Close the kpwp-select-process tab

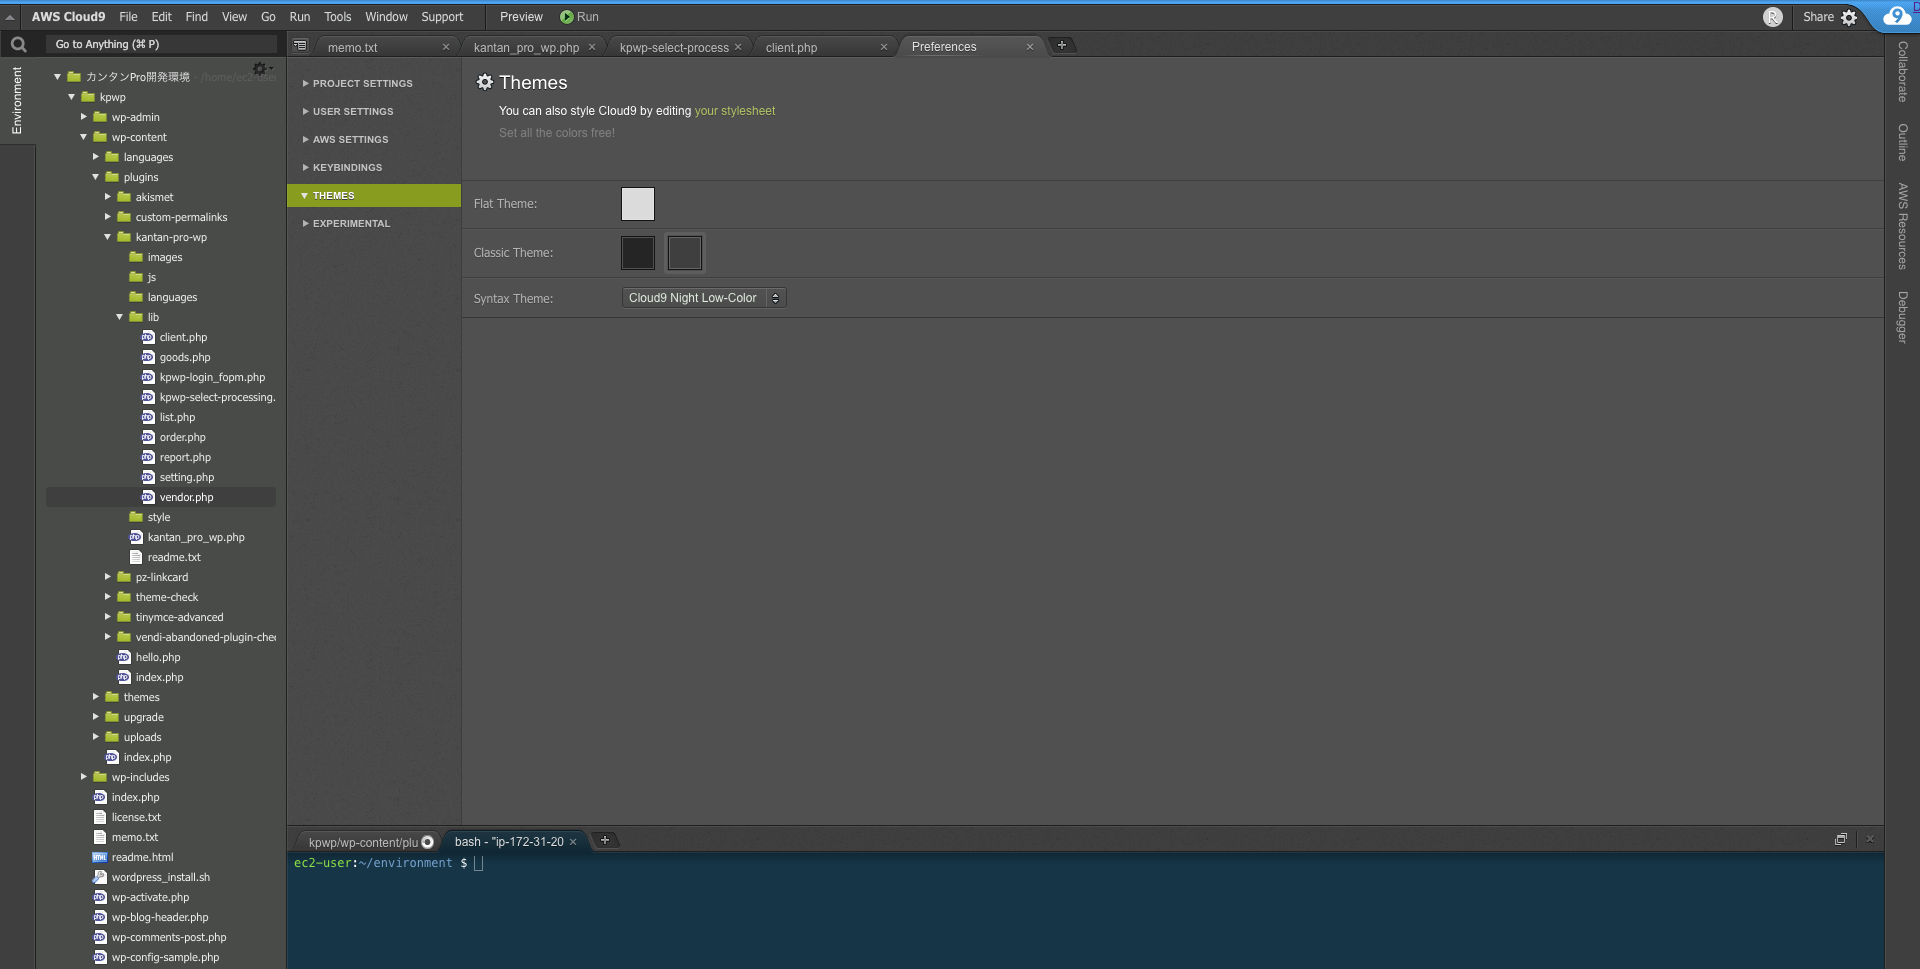click(x=738, y=47)
